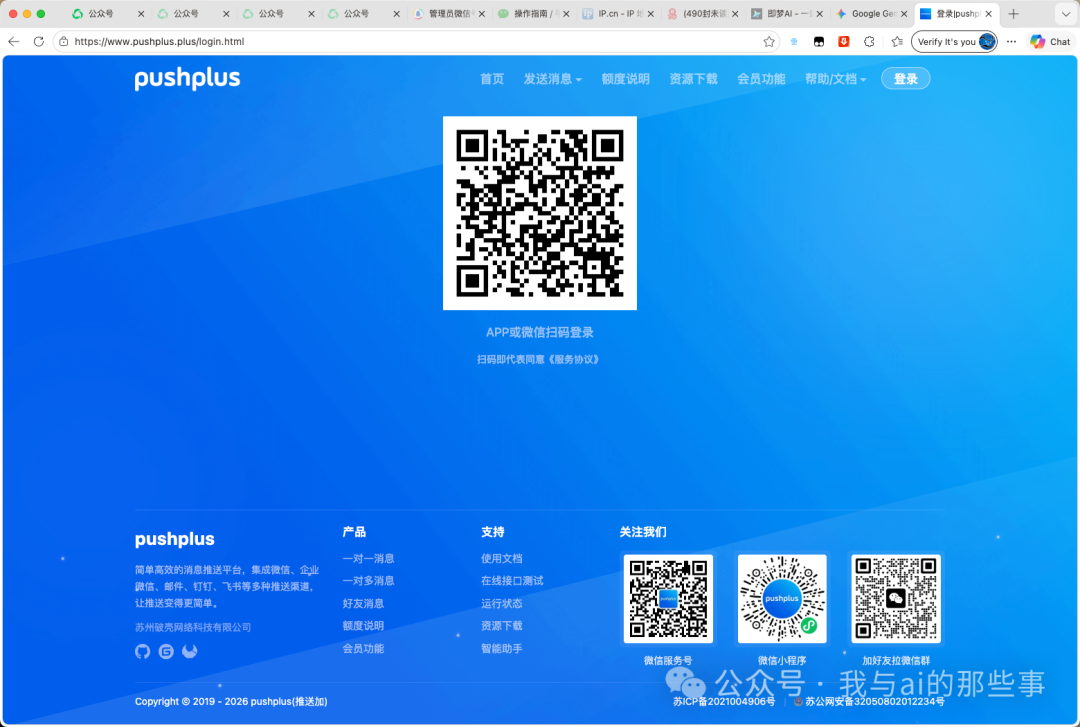Click the GitHub icon in the footer
Screen dimensions: 1080x727
pyautogui.click(x=143, y=651)
